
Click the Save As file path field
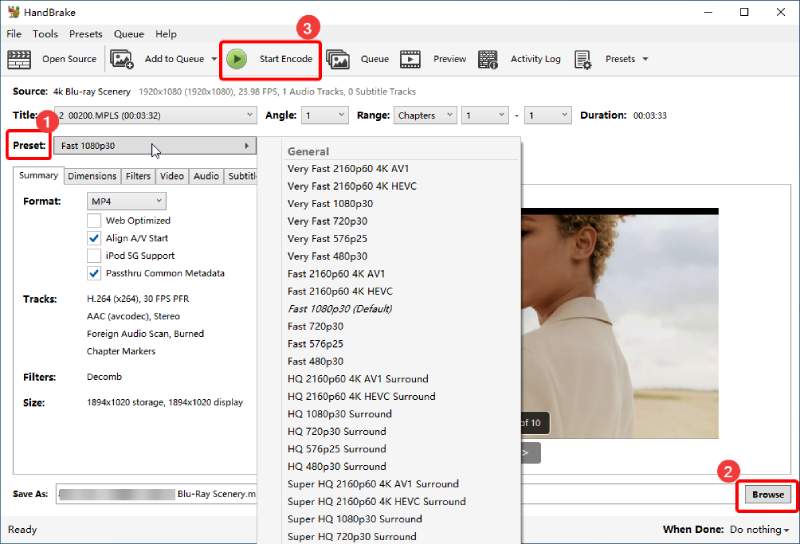coord(156,494)
